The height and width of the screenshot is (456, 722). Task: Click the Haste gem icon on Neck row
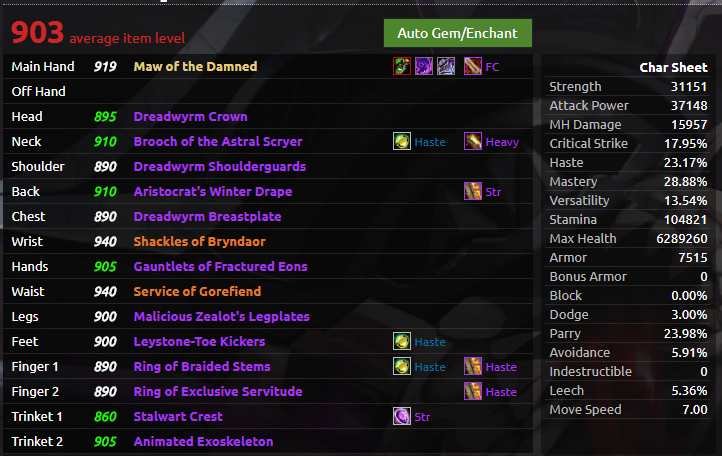click(x=402, y=141)
